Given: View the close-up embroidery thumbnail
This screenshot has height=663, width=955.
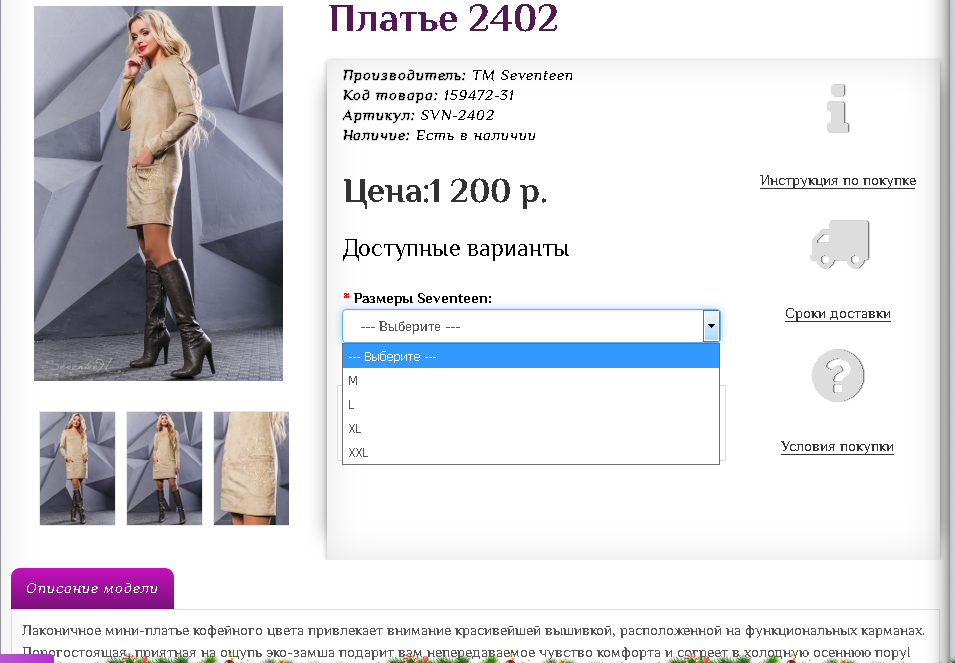Looking at the screenshot, I should pos(251,468).
